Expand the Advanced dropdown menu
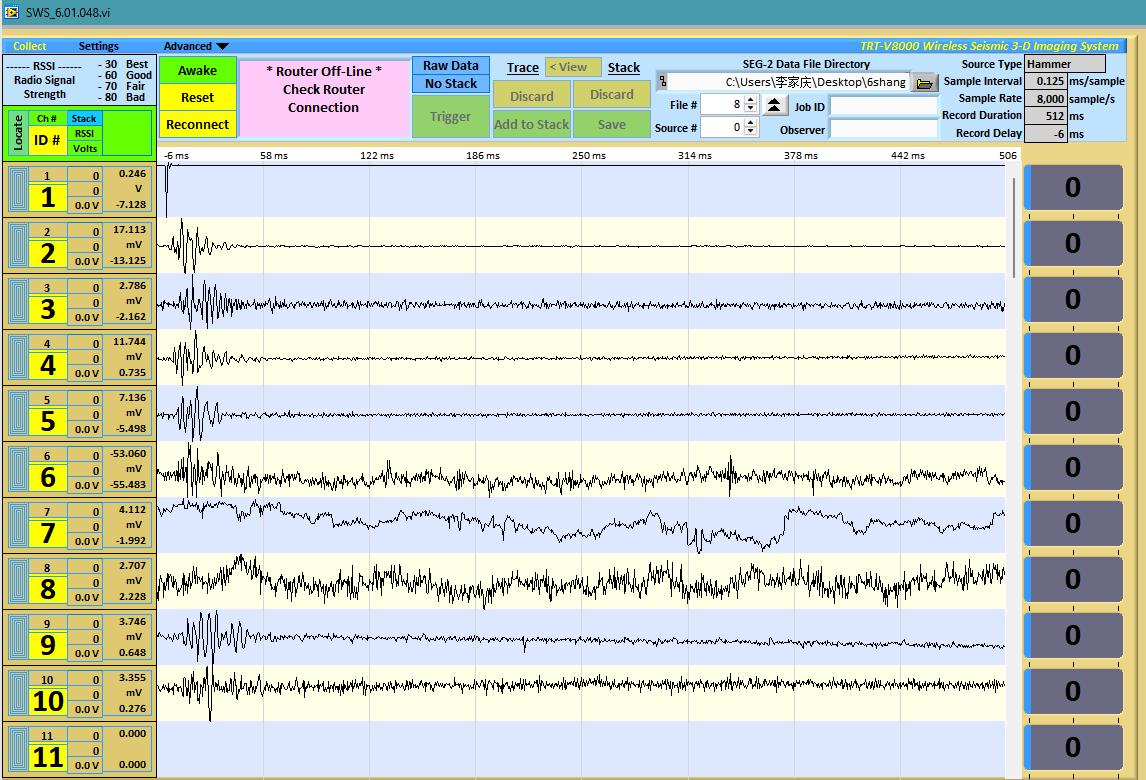This screenshot has height=780, width=1146. tap(196, 46)
